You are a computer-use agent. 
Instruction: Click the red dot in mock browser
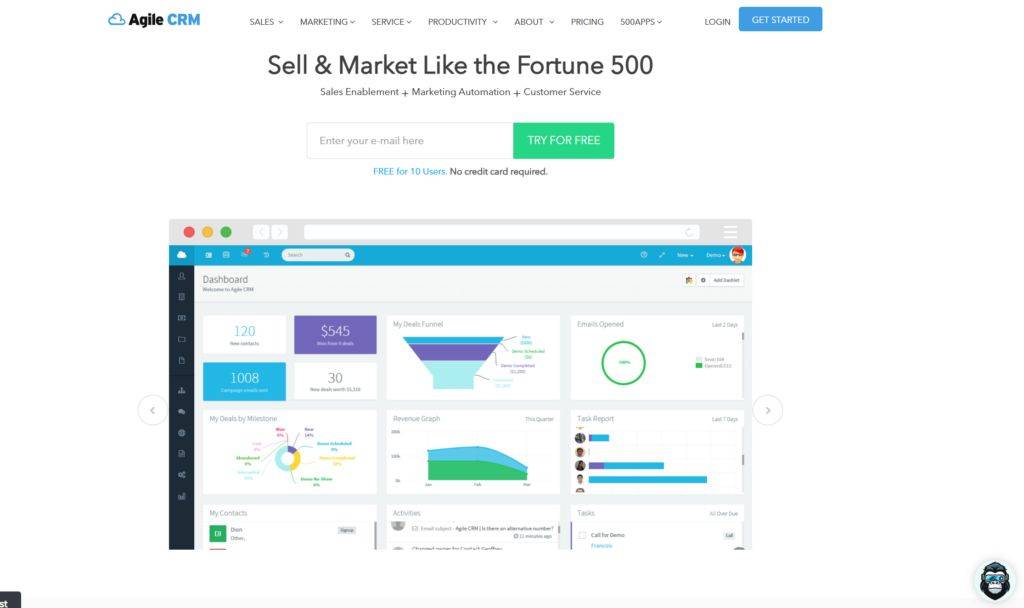(189, 232)
